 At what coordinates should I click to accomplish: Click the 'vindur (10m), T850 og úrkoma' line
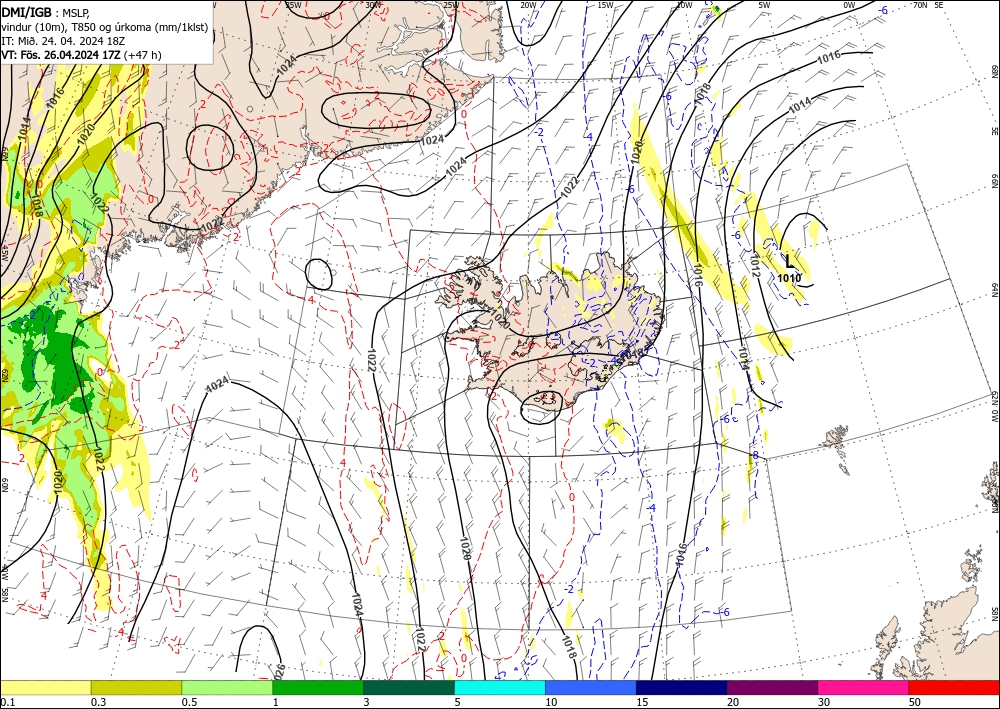click(104, 27)
